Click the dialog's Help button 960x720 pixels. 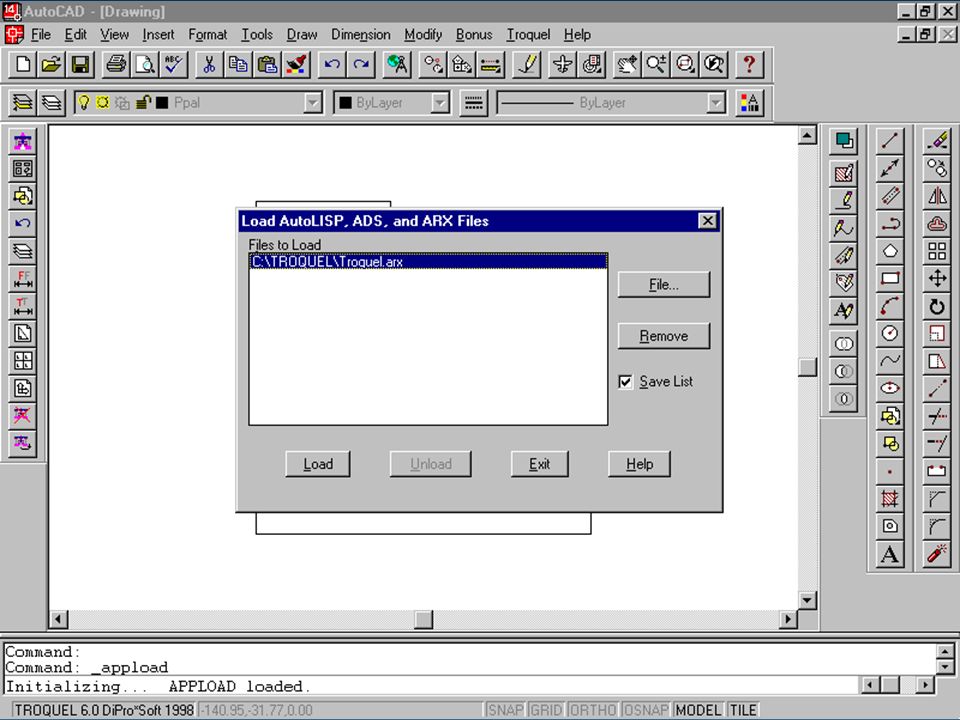[x=639, y=464]
